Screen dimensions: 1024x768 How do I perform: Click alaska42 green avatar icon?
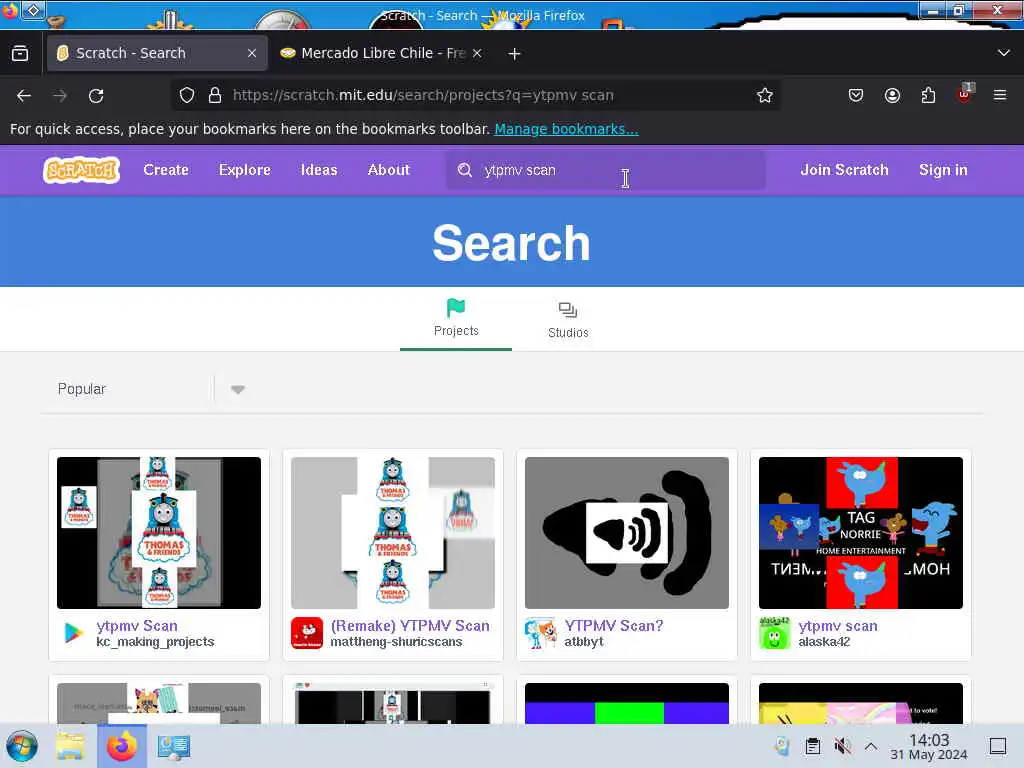click(775, 633)
